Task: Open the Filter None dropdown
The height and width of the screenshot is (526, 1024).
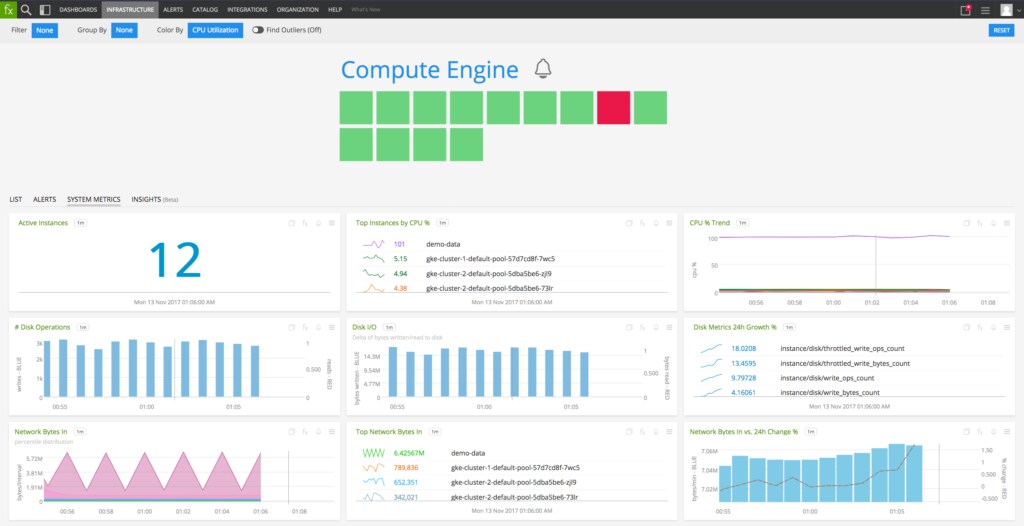Action: click(44, 30)
